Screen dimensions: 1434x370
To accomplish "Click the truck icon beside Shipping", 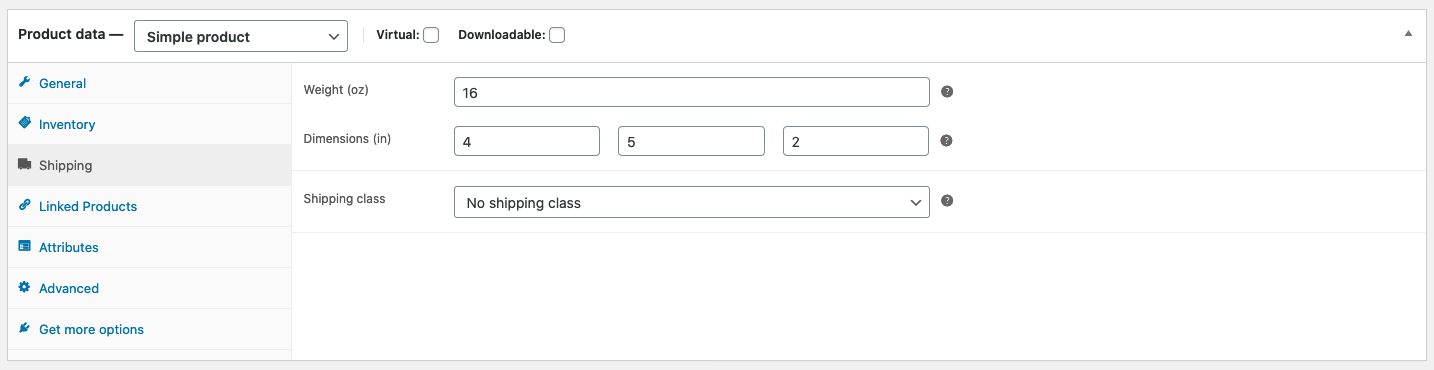I will [25, 164].
